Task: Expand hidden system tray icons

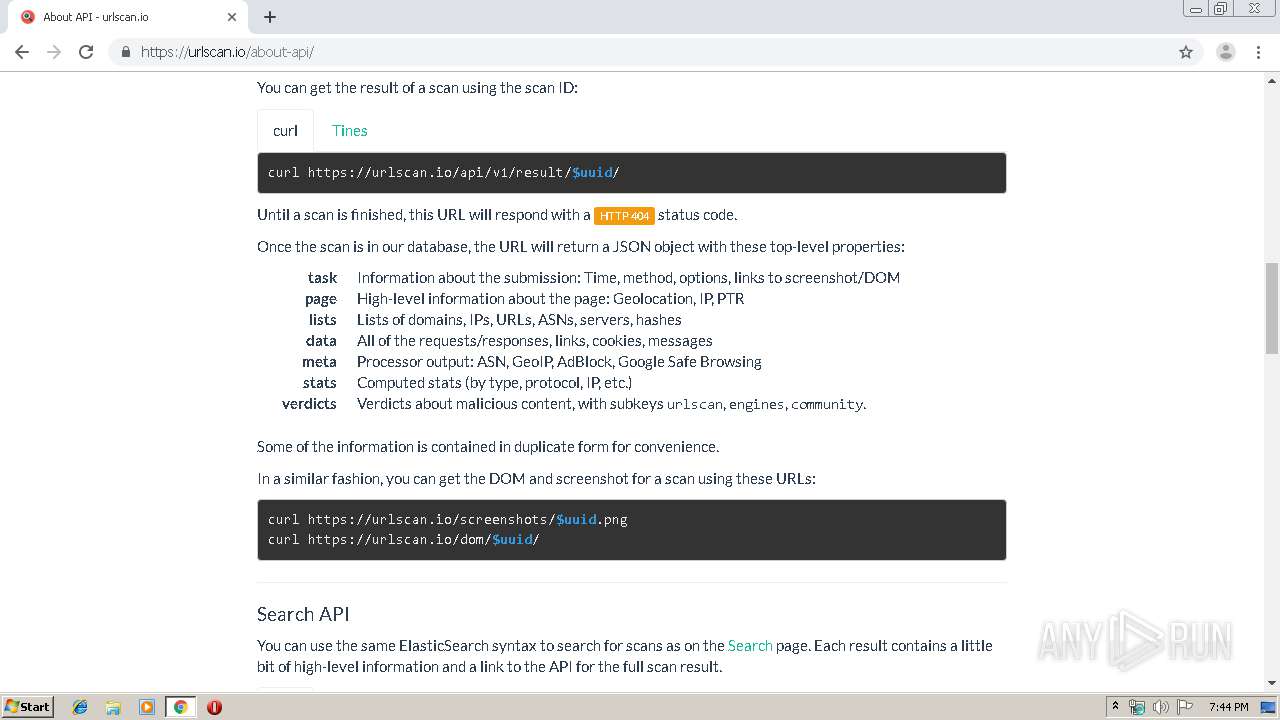Action: tap(1116, 707)
